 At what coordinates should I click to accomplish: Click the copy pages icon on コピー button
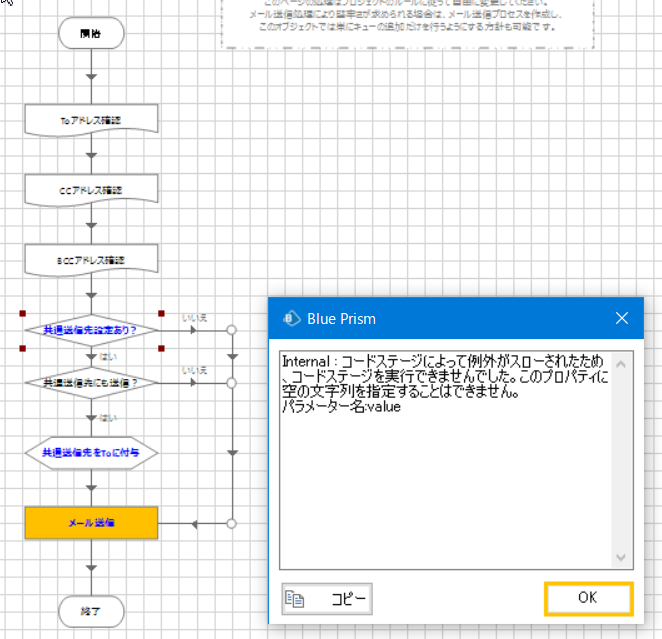295,598
